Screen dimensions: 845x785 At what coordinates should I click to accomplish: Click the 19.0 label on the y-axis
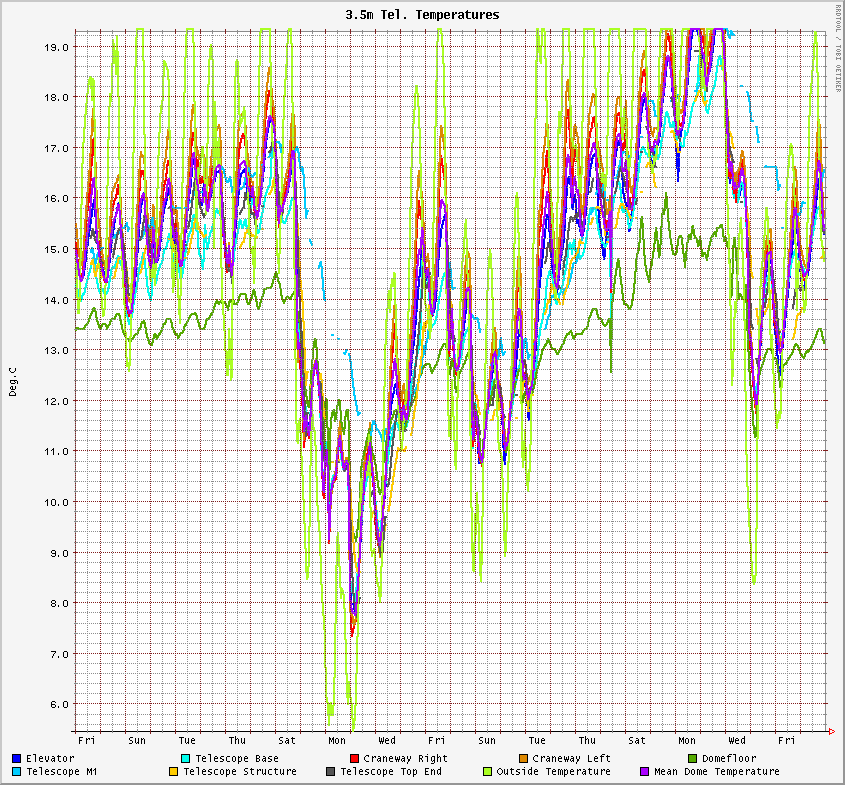click(x=57, y=47)
